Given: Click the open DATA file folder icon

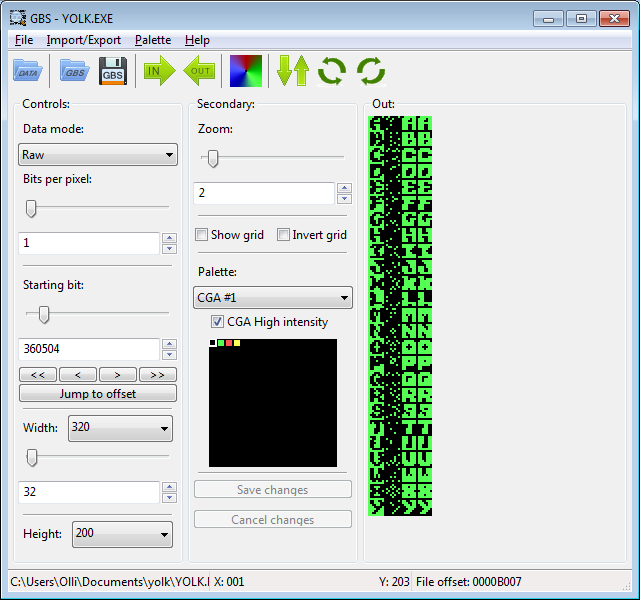Looking at the screenshot, I should coord(27,71).
